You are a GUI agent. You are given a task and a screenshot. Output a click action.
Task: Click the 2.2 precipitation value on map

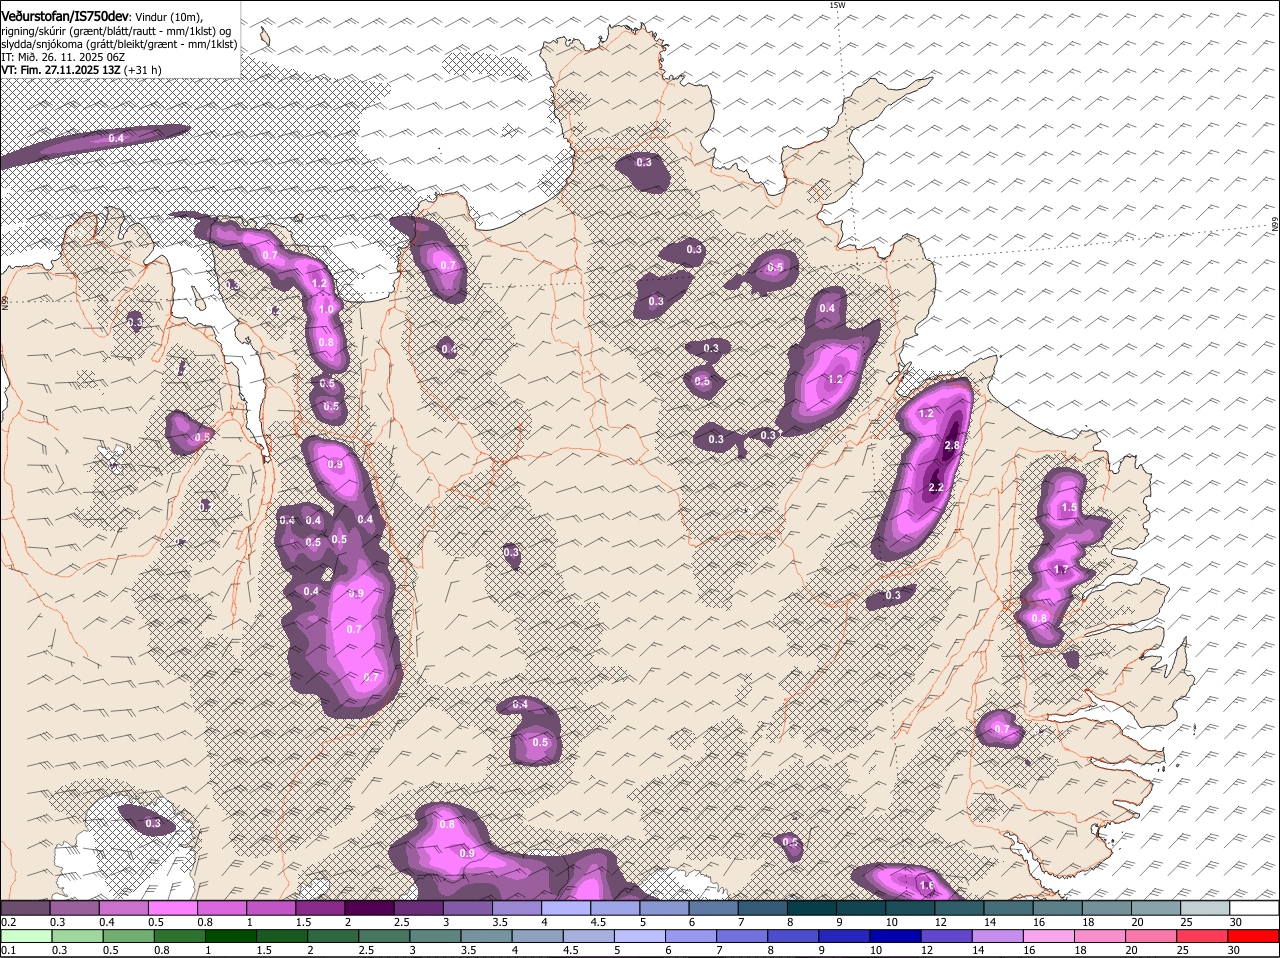tap(936, 487)
